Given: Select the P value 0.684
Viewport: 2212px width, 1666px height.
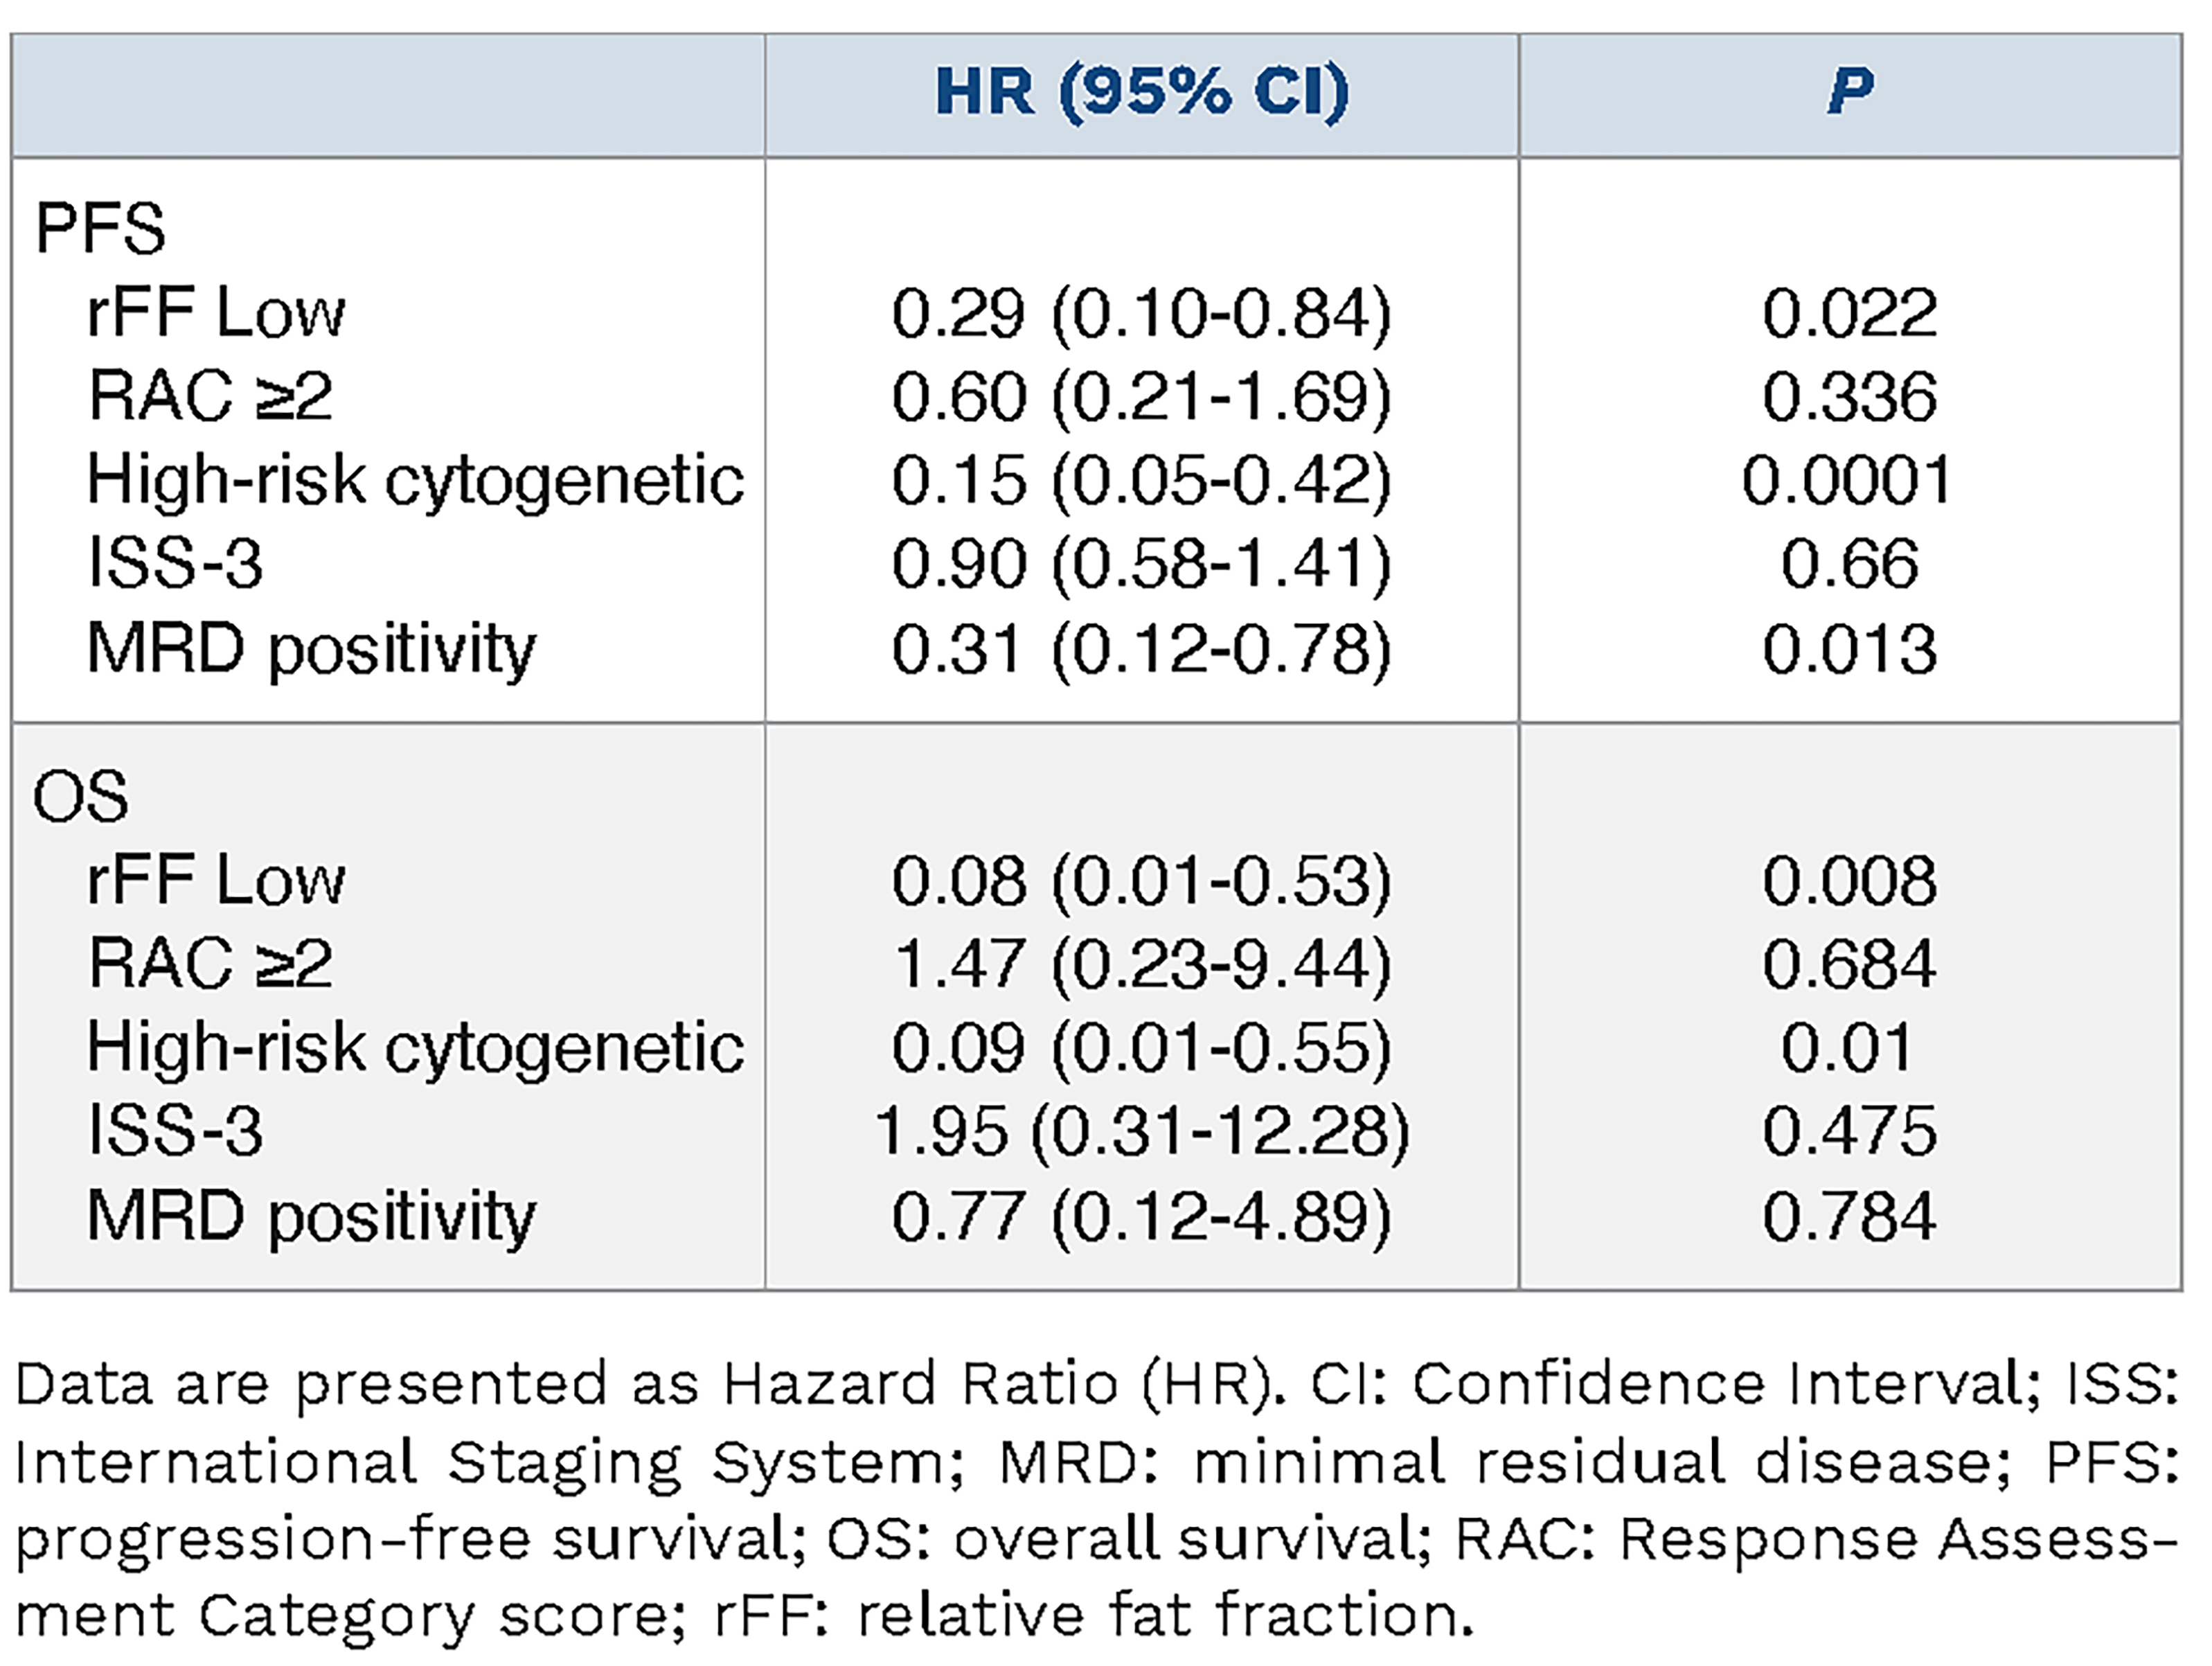Looking at the screenshot, I should point(1849,965).
